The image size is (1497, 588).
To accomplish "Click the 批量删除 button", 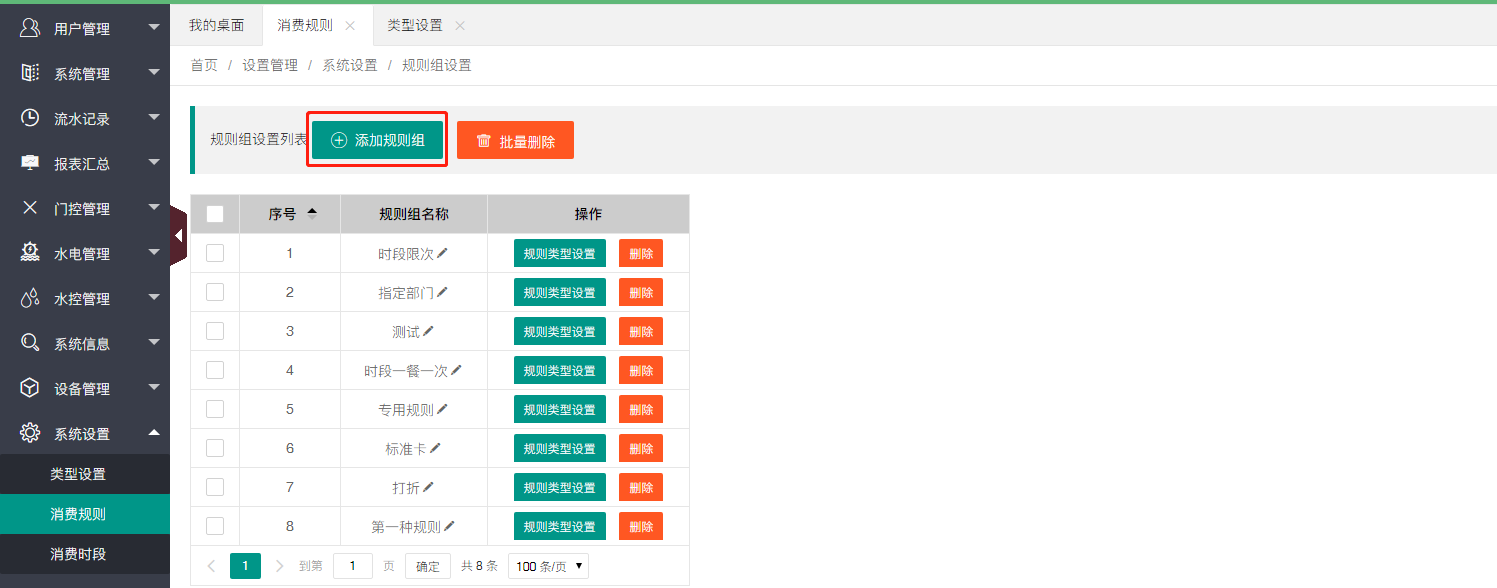I will 515,141.
